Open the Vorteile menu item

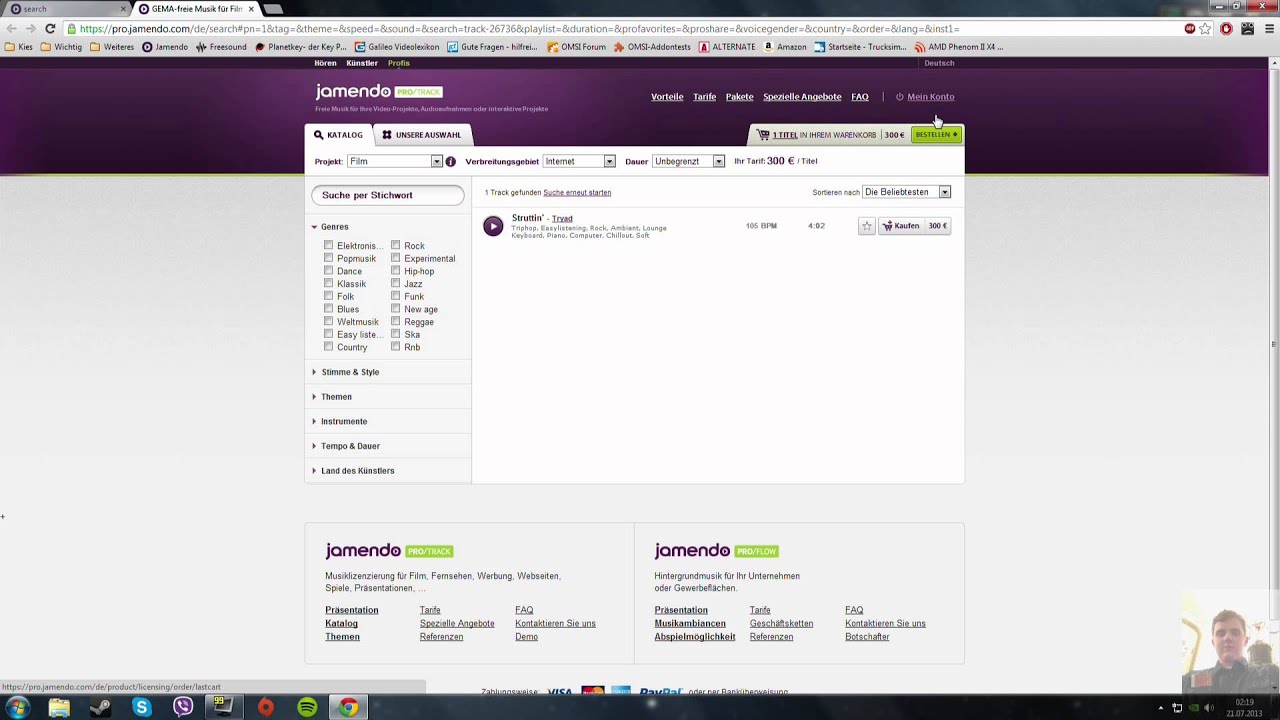click(667, 97)
